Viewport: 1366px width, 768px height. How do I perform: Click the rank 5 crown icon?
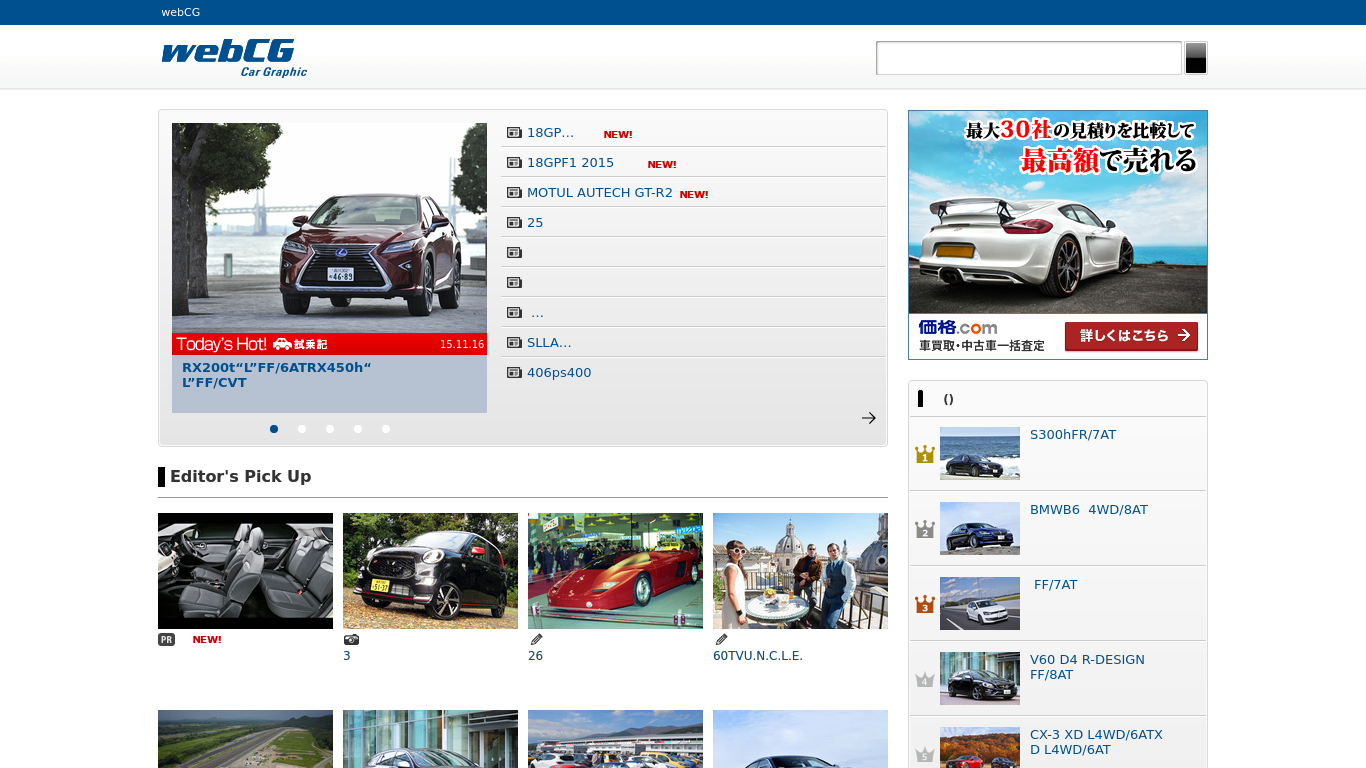coord(924,754)
